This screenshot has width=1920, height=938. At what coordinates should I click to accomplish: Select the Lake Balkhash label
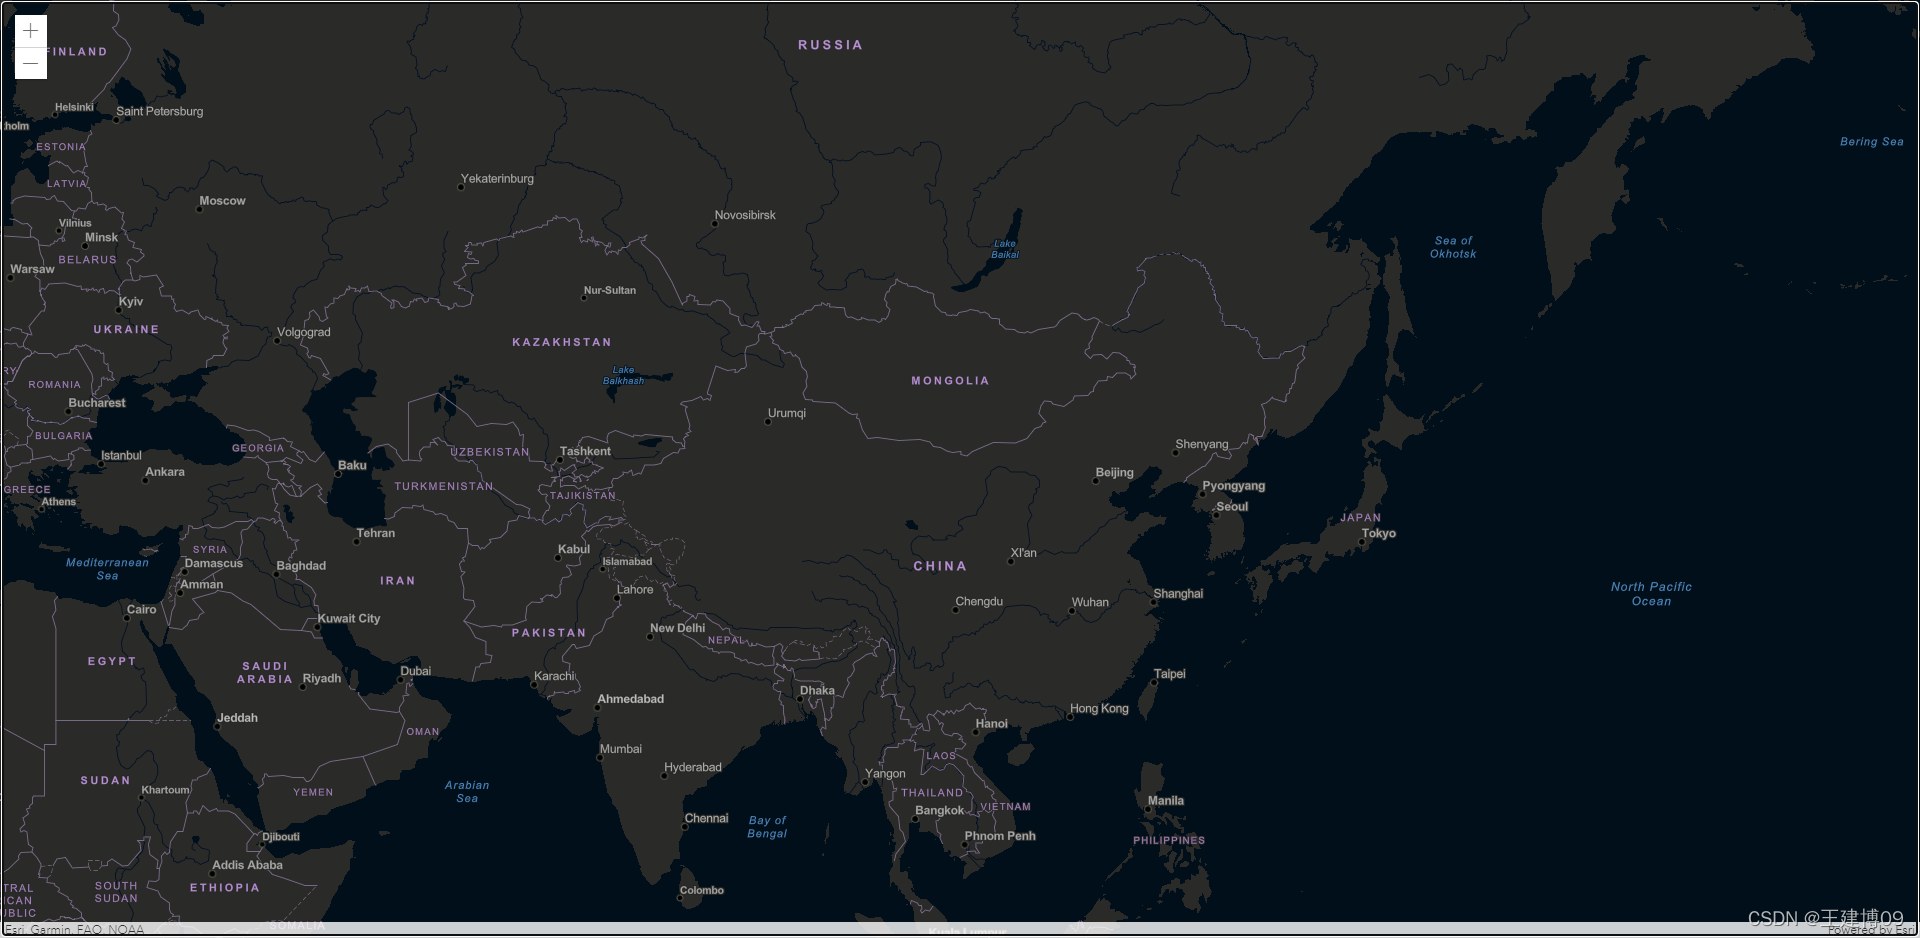[x=623, y=376]
